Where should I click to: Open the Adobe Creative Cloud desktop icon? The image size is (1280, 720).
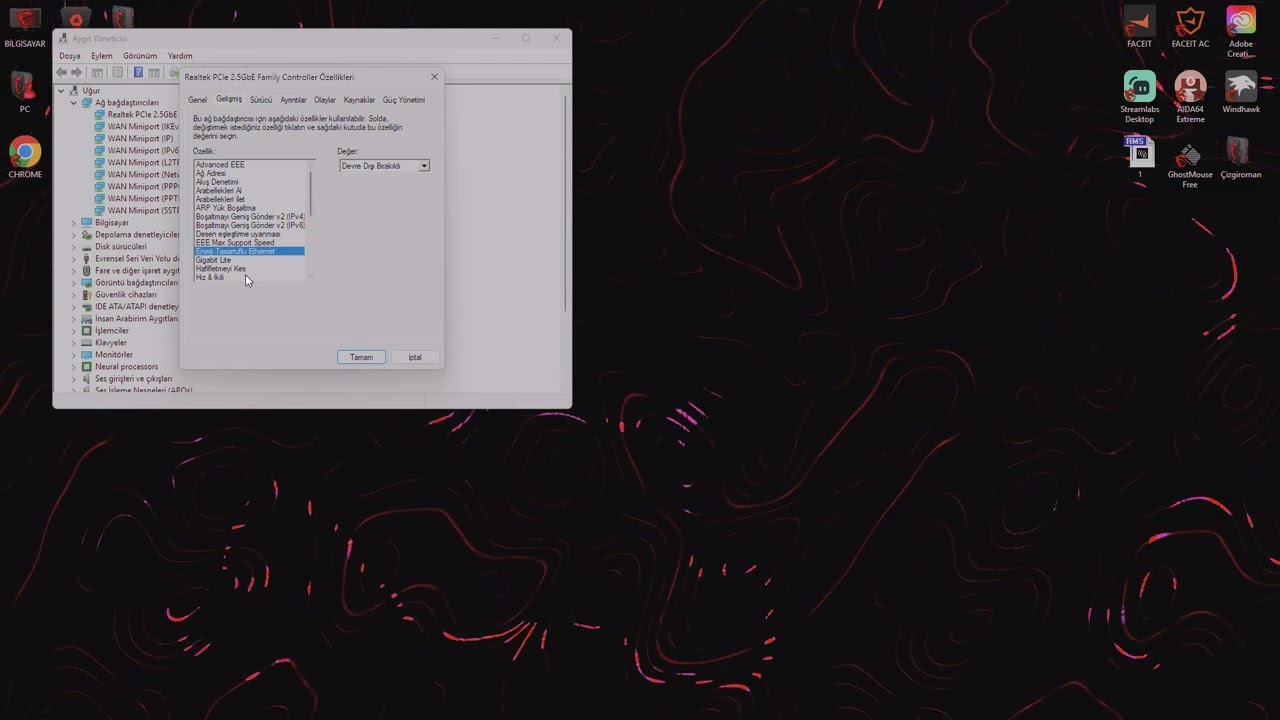(1241, 32)
